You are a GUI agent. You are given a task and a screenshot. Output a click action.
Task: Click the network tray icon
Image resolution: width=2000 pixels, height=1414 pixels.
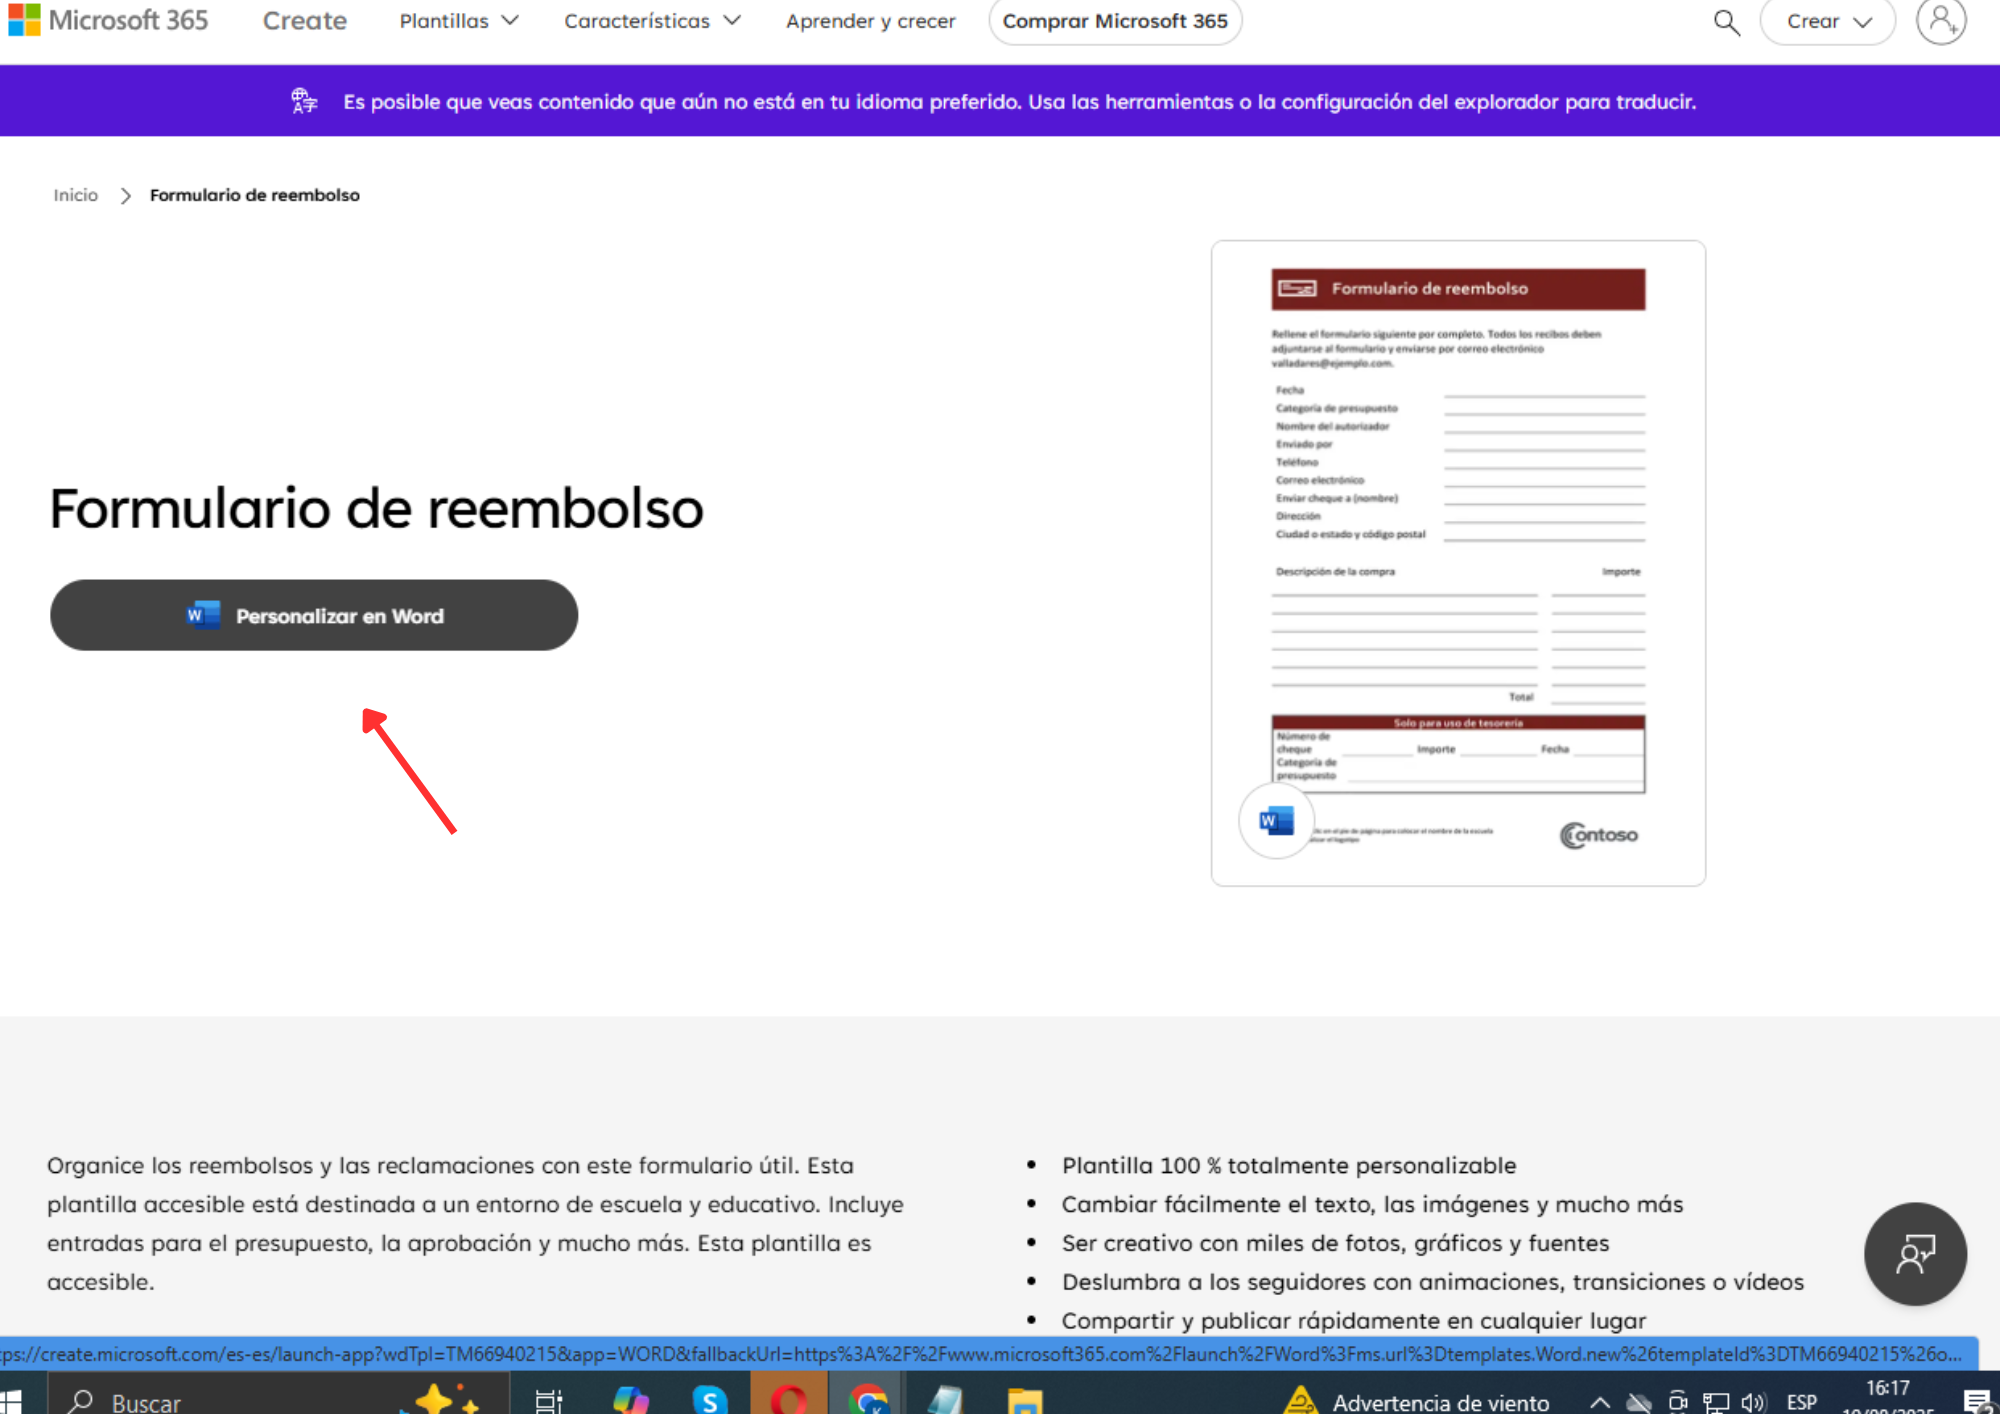pos(1716,1401)
